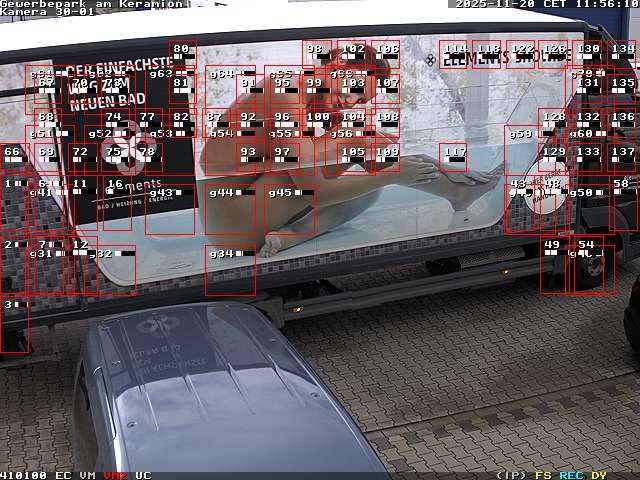This screenshot has height=480, width=640.
Task: Select the group box labeled g44
Action: 230,208
